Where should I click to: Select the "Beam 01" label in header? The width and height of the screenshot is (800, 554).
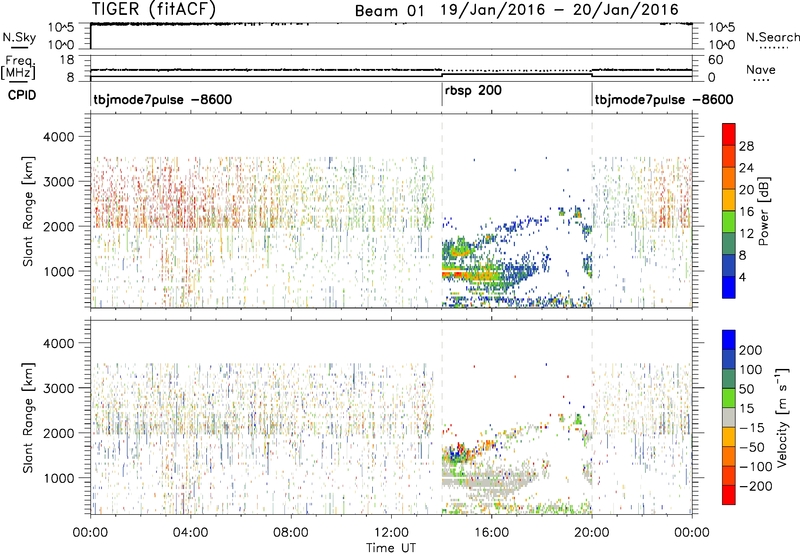tap(389, 11)
